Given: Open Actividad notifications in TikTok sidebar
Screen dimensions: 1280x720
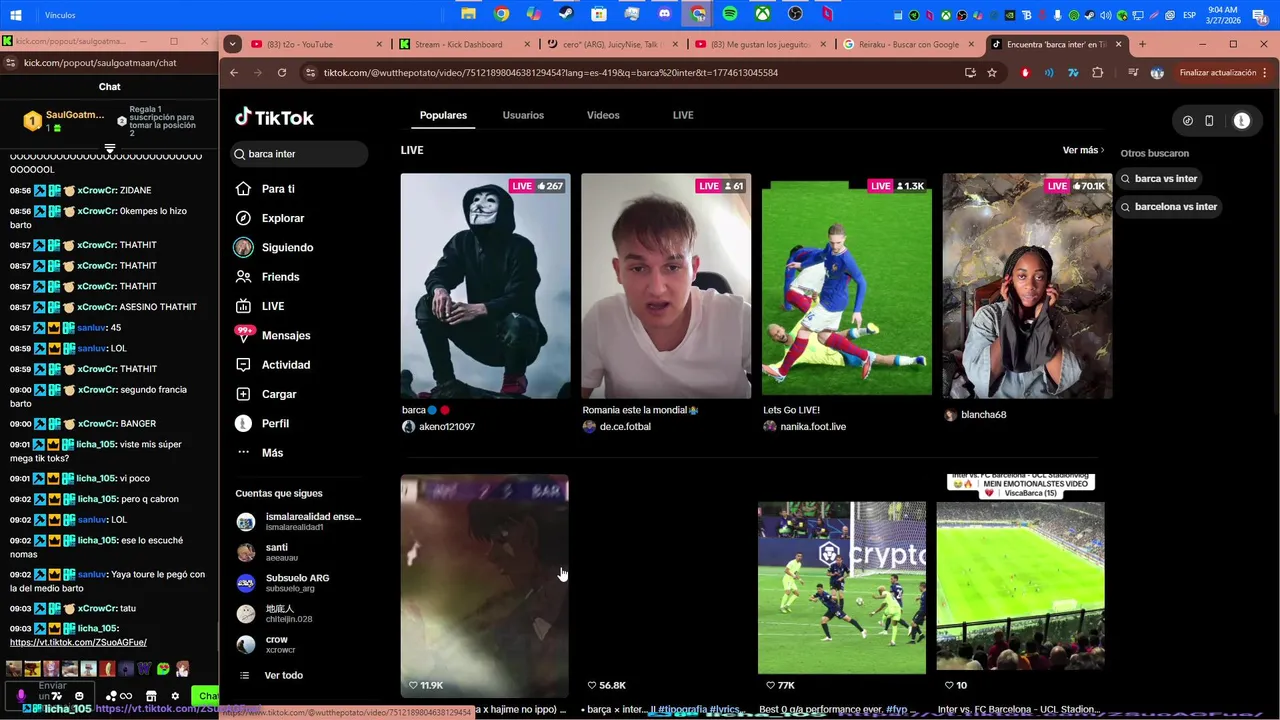Looking at the screenshot, I should coord(273,365).
